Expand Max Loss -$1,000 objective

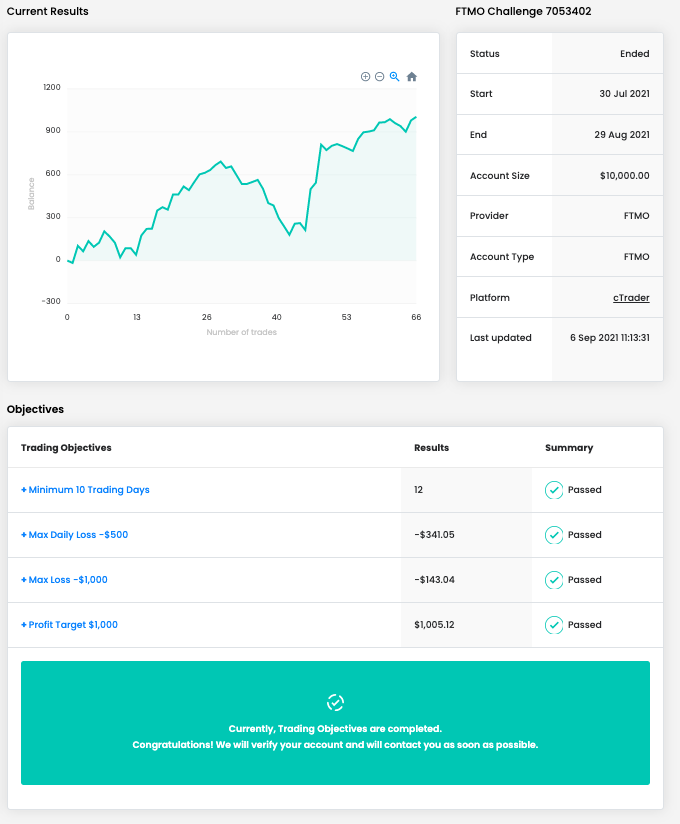(x=64, y=580)
